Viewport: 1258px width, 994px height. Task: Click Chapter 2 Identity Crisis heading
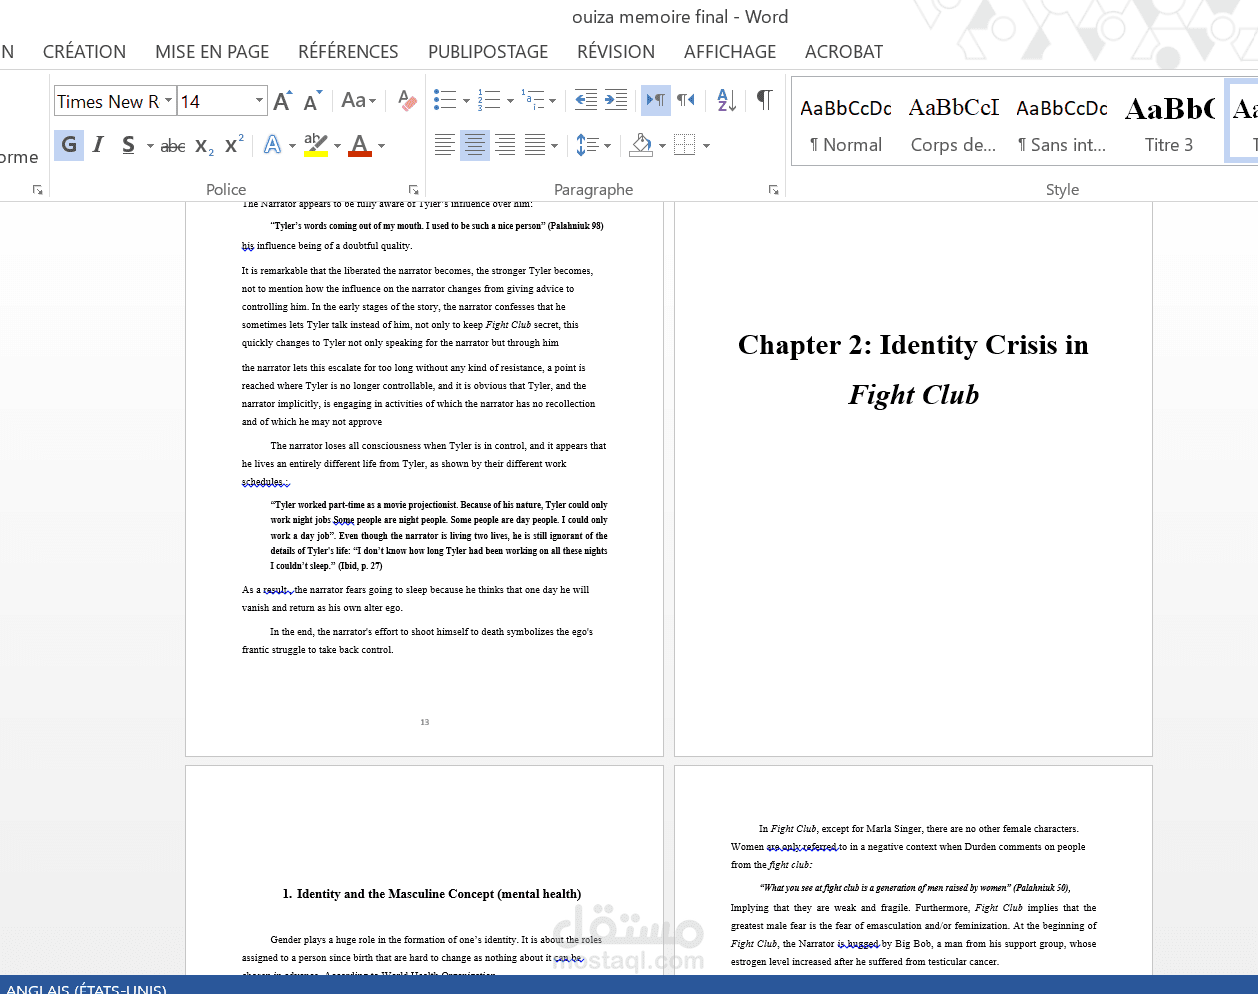[913, 345]
